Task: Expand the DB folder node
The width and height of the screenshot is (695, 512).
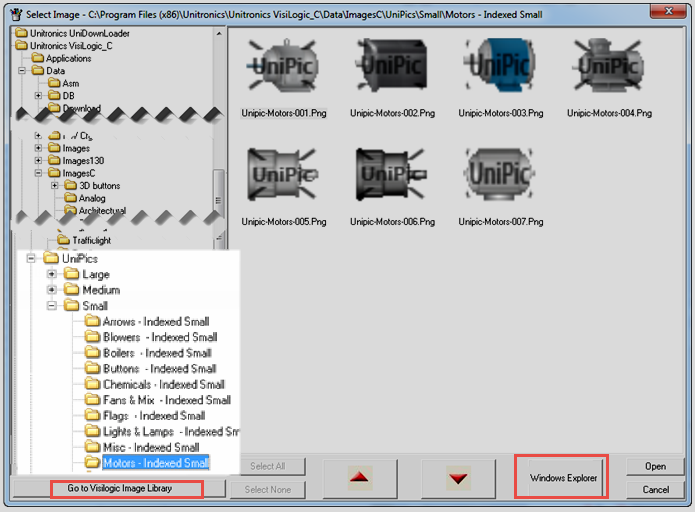Action: [39, 95]
